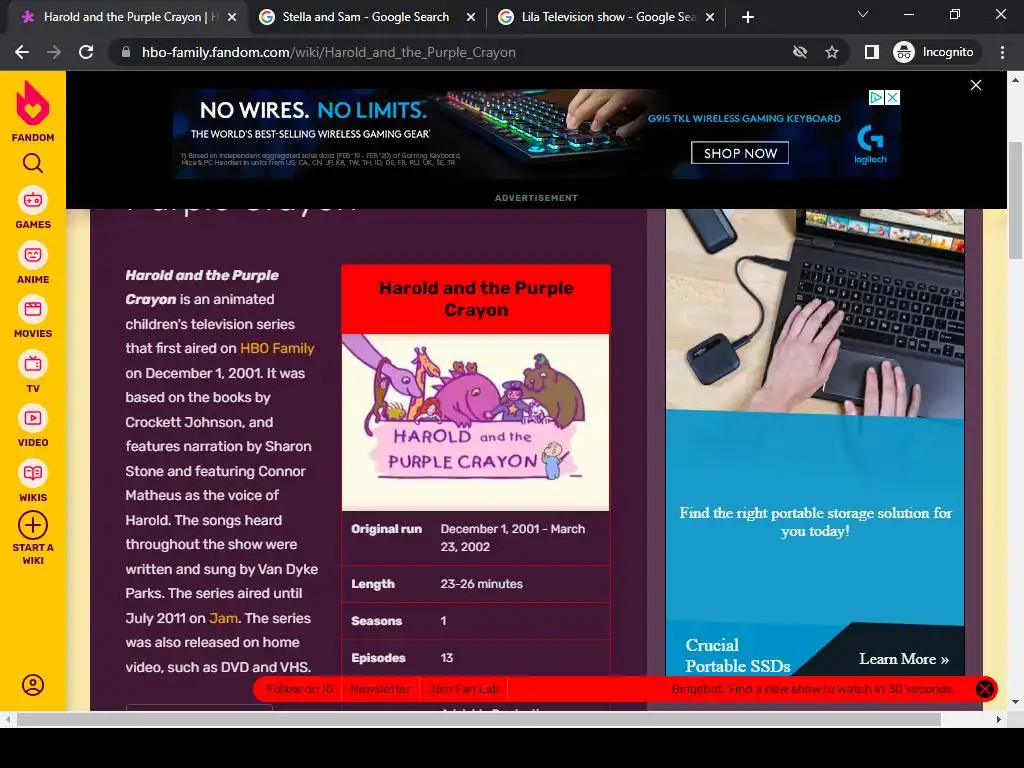
Task: Click the red infobox title Harold and the Purple Crayon
Action: [476, 299]
